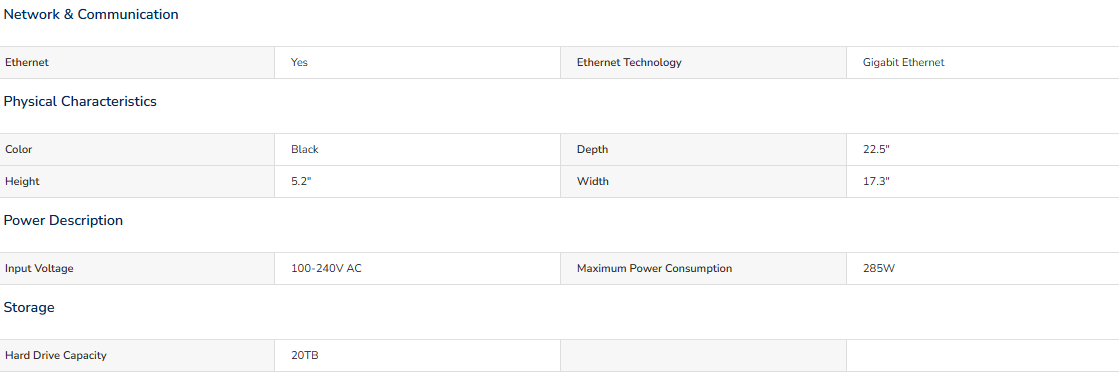Select the Maximum Power Consumption label
The height and width of the screenshot is (379, 1119).
(x=654, y=269)
